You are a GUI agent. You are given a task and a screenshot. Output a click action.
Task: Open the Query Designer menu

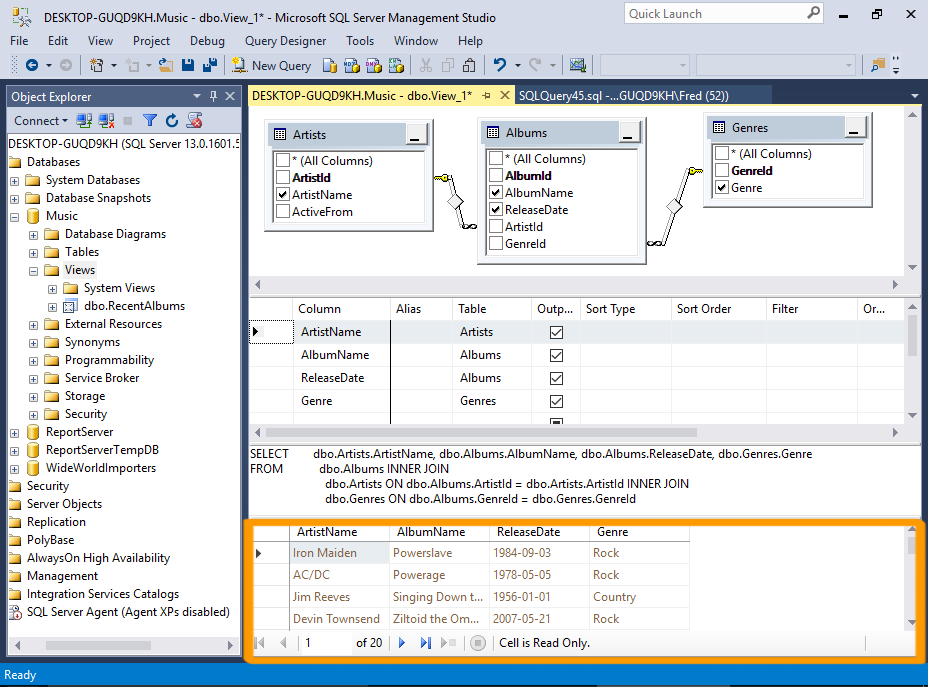(285, 41)
